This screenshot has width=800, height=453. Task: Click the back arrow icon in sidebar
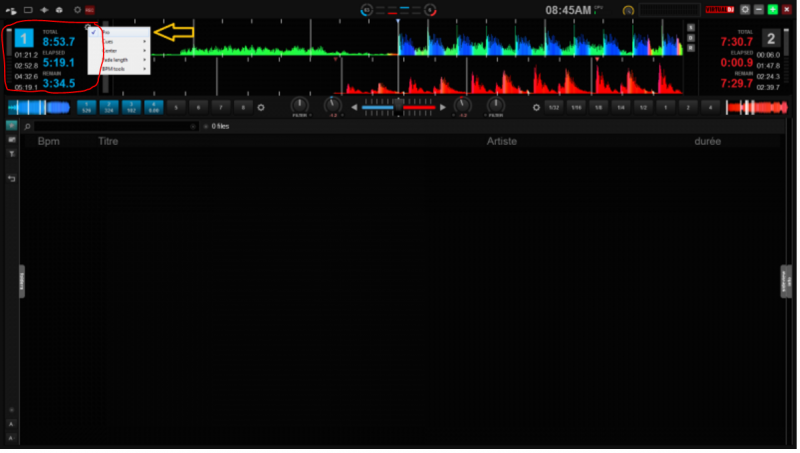tap(11, 178)
